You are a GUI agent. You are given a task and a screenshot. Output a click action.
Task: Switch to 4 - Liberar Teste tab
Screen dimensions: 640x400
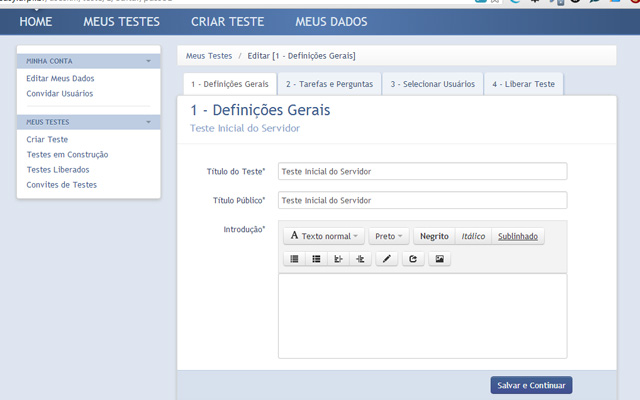click(524, 84)
